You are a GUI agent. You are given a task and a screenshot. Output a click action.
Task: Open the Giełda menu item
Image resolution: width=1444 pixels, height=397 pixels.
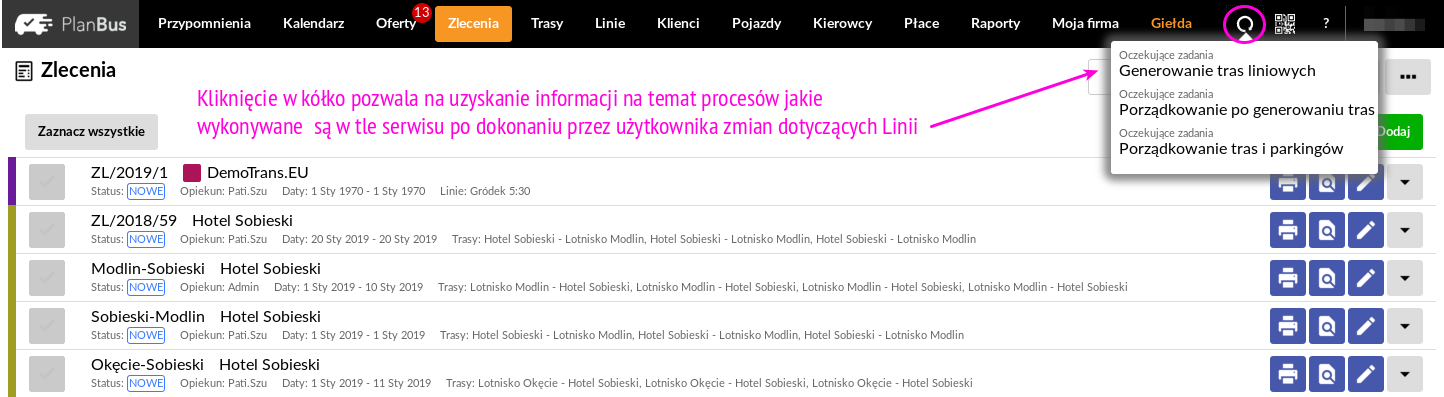click(x=1171, y=23)
